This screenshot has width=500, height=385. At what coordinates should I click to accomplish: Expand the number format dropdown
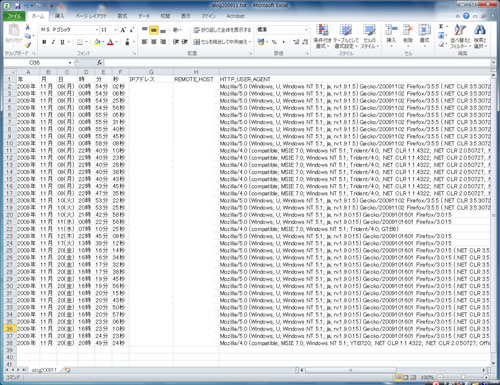pos(306,30)
